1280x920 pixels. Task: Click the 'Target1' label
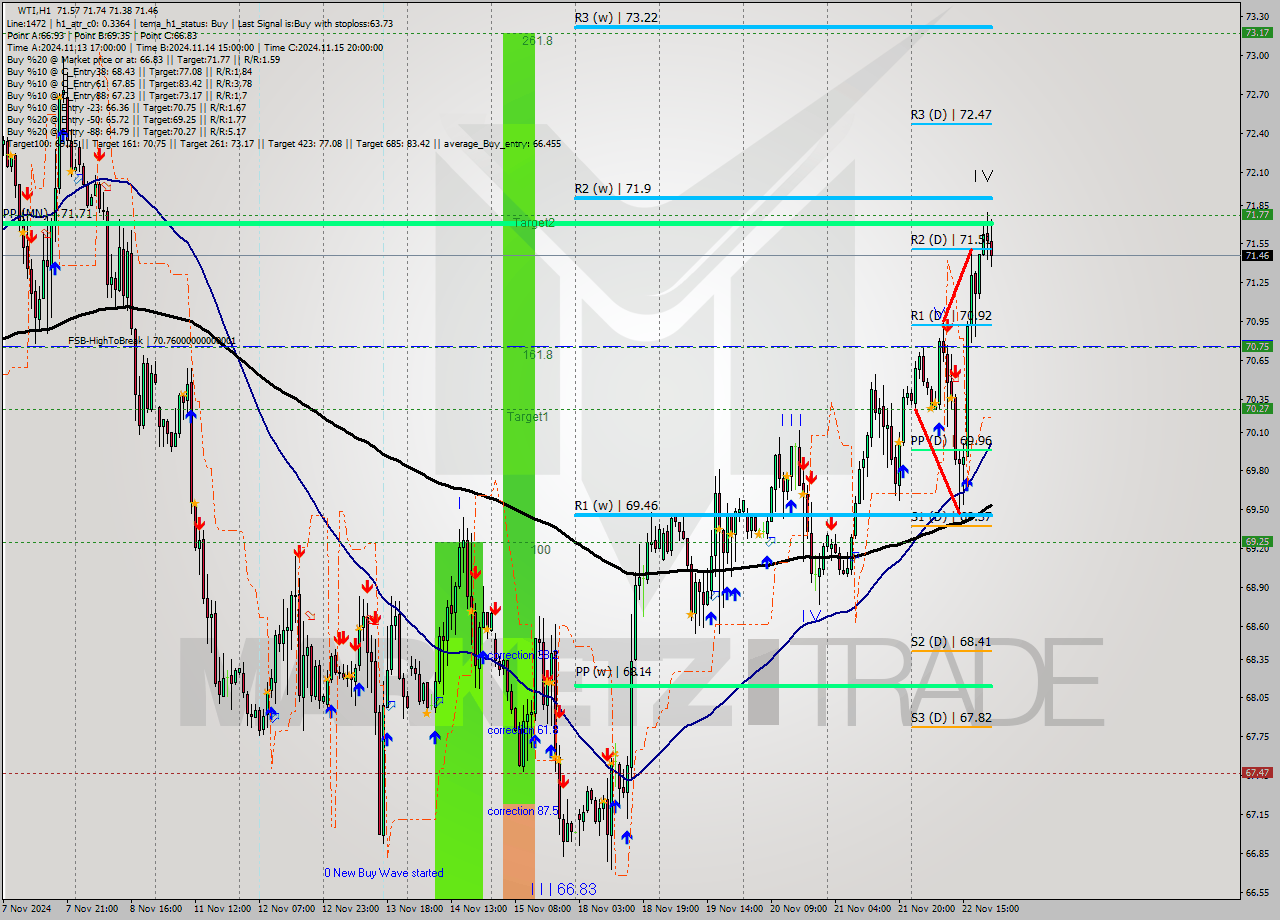click(526, 417)
